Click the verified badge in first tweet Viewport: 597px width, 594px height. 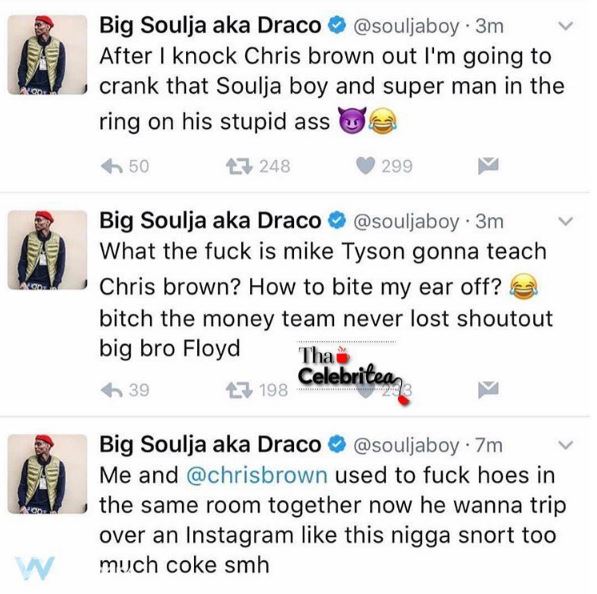(x=337, y=25)
